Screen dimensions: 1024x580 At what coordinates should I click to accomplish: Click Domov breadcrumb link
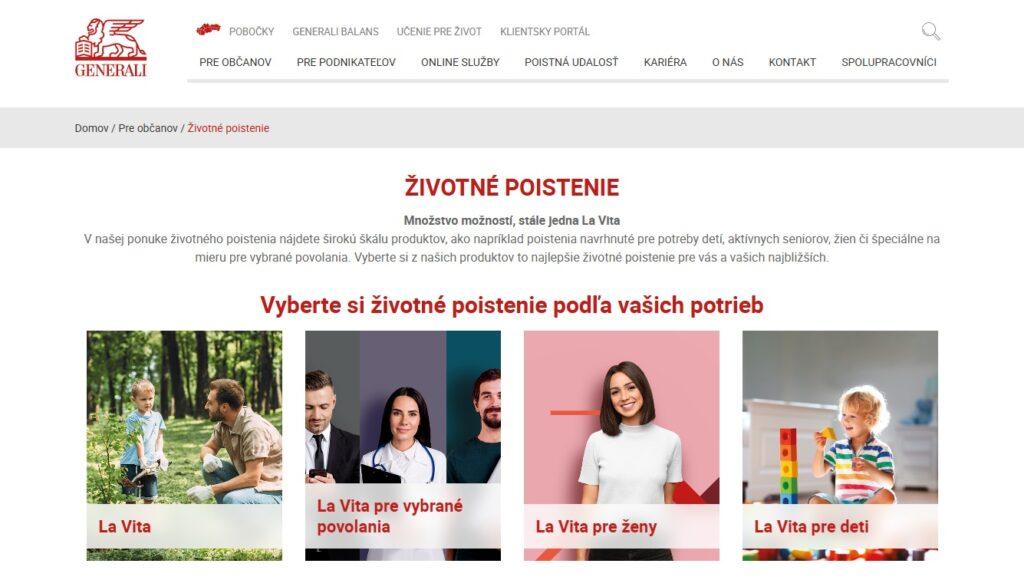click(91, 128)
